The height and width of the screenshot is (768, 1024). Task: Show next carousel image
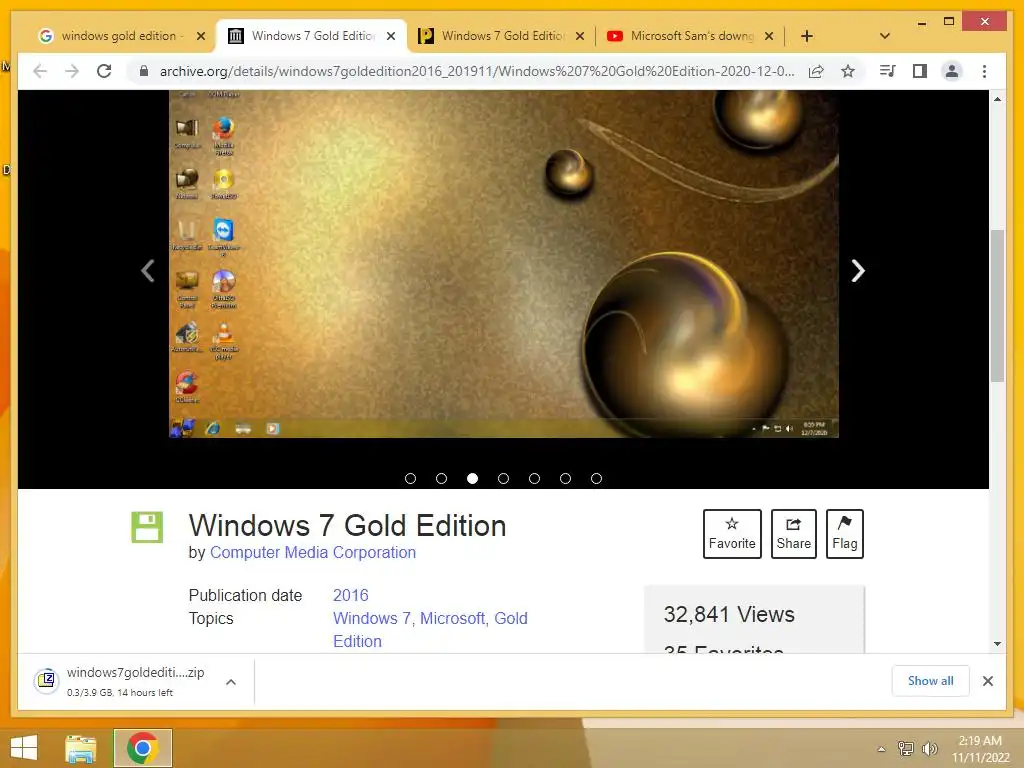click(858, 270)
